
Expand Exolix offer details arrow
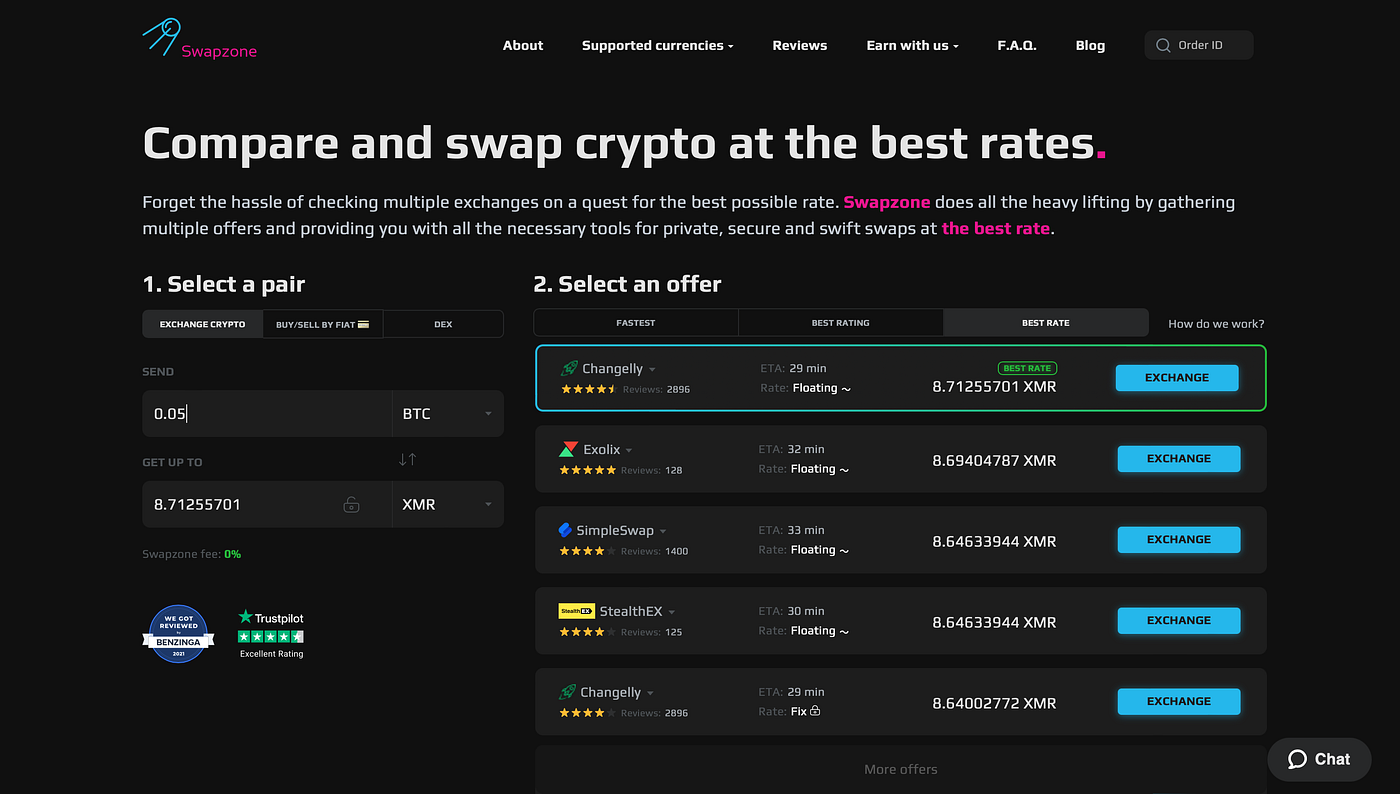(x=629, y=451)
